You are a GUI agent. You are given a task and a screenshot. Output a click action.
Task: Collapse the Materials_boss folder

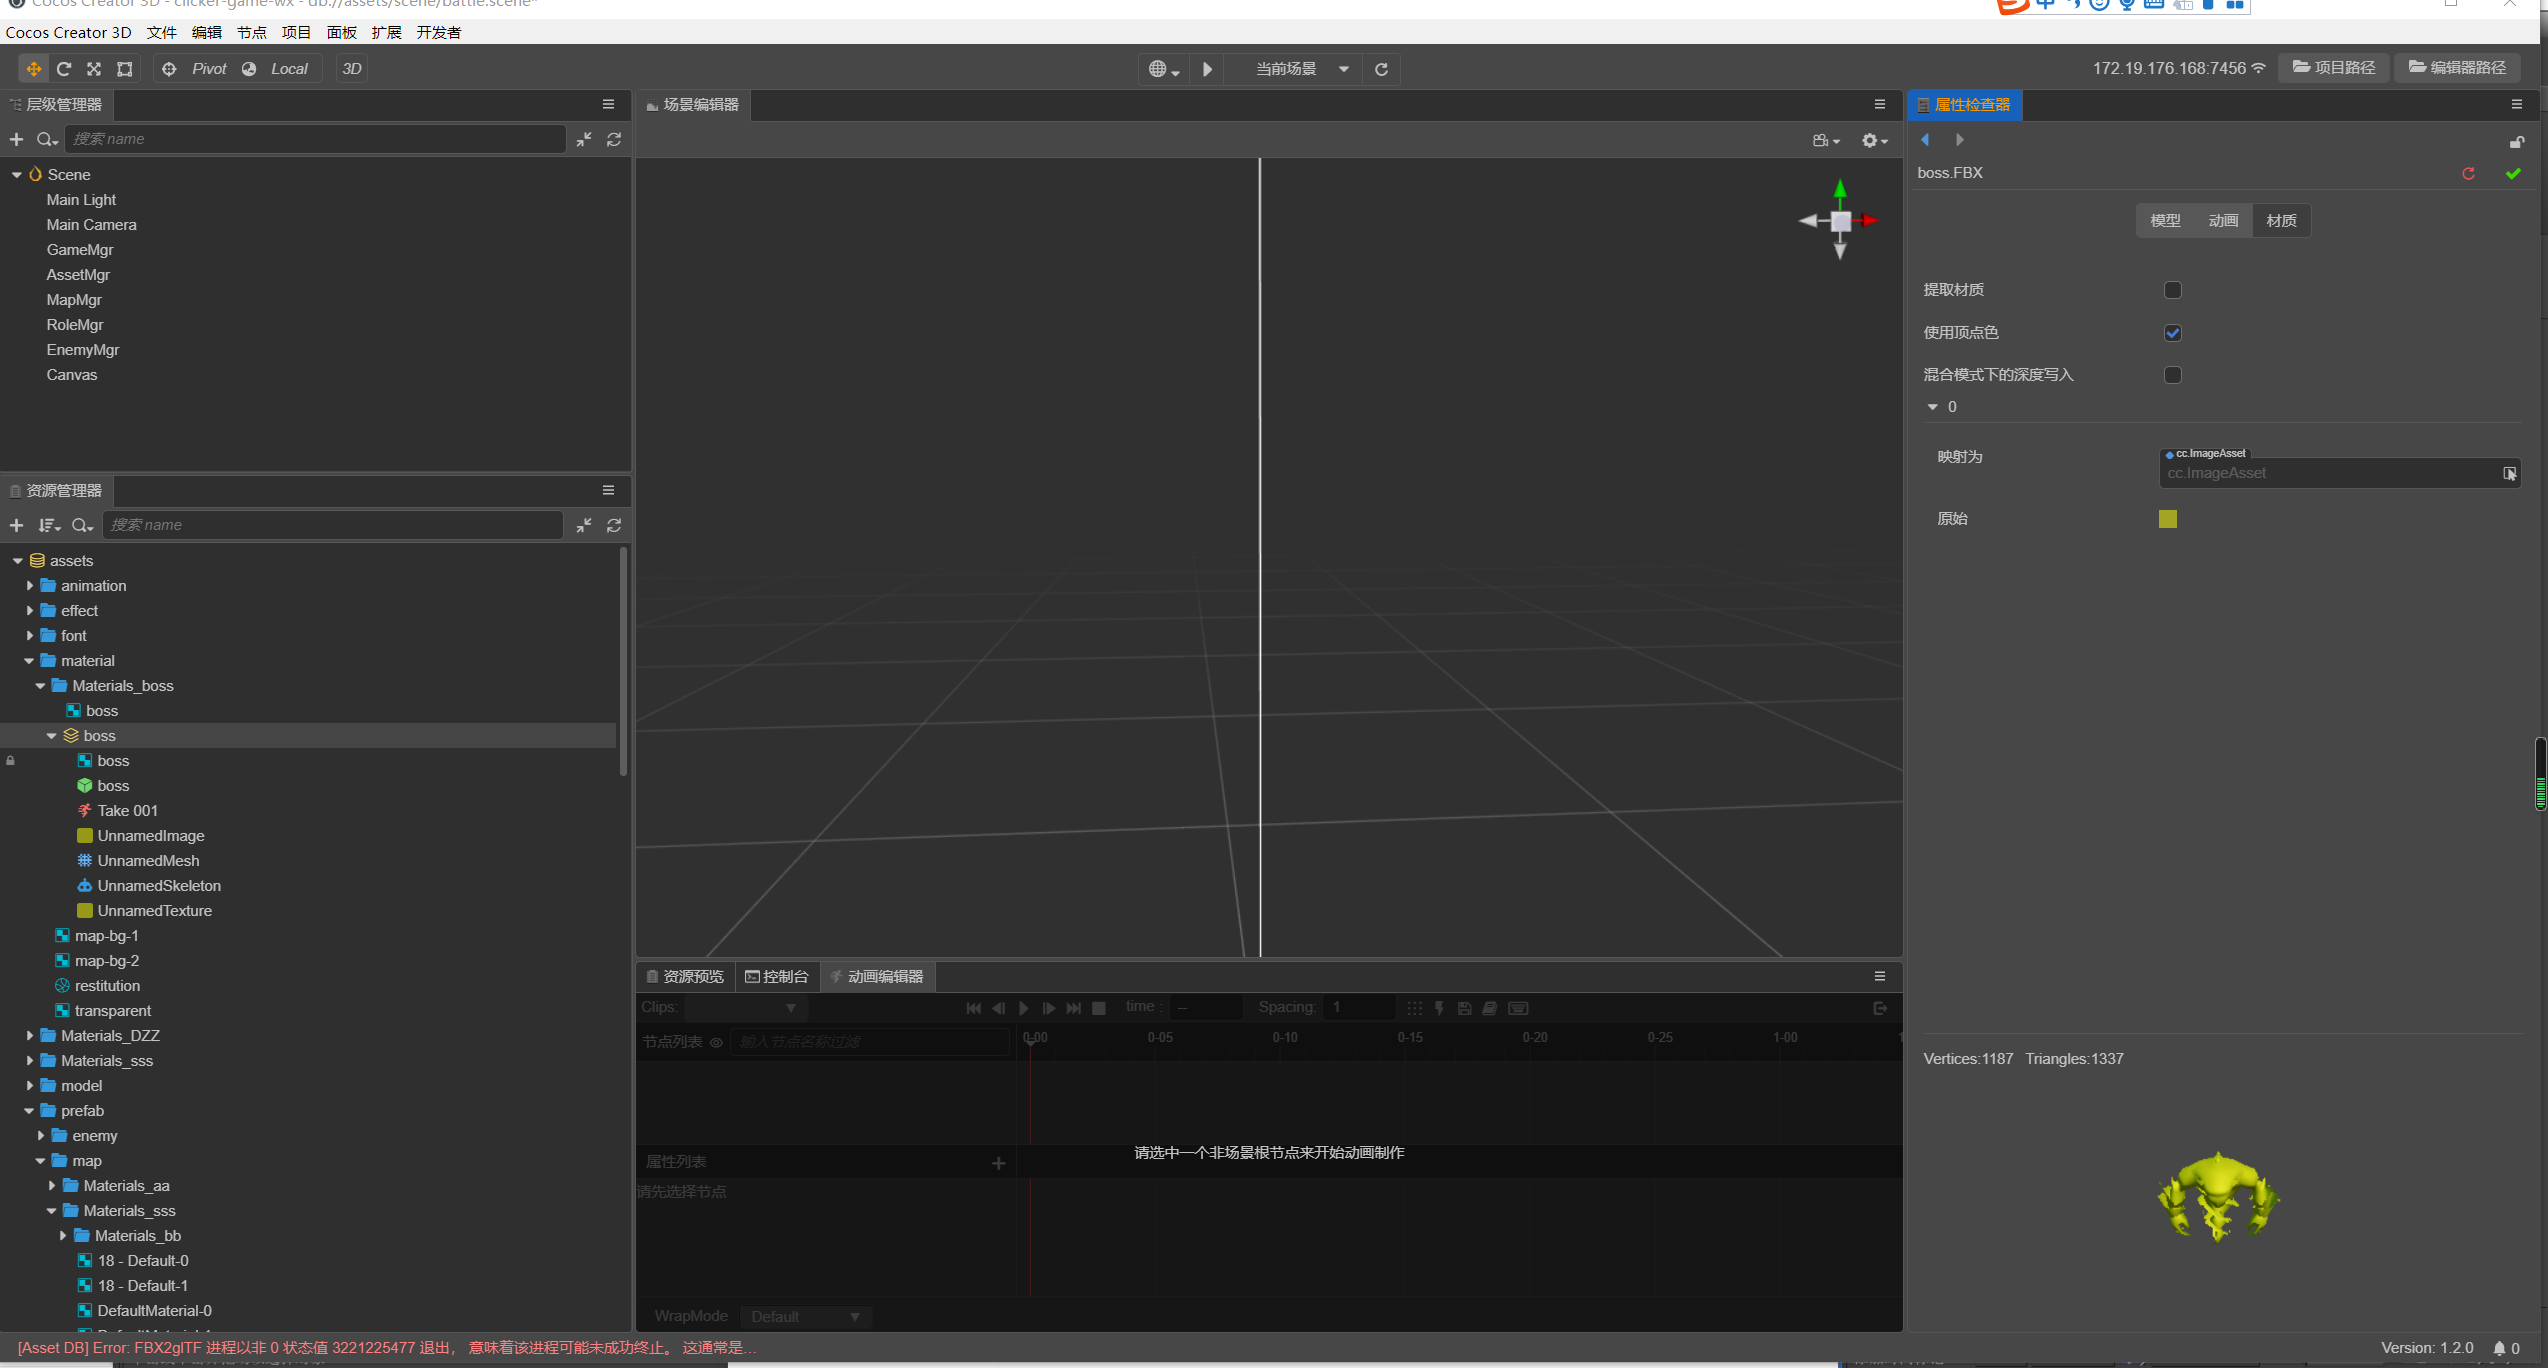pyautogui.click(x=41, y=686)
